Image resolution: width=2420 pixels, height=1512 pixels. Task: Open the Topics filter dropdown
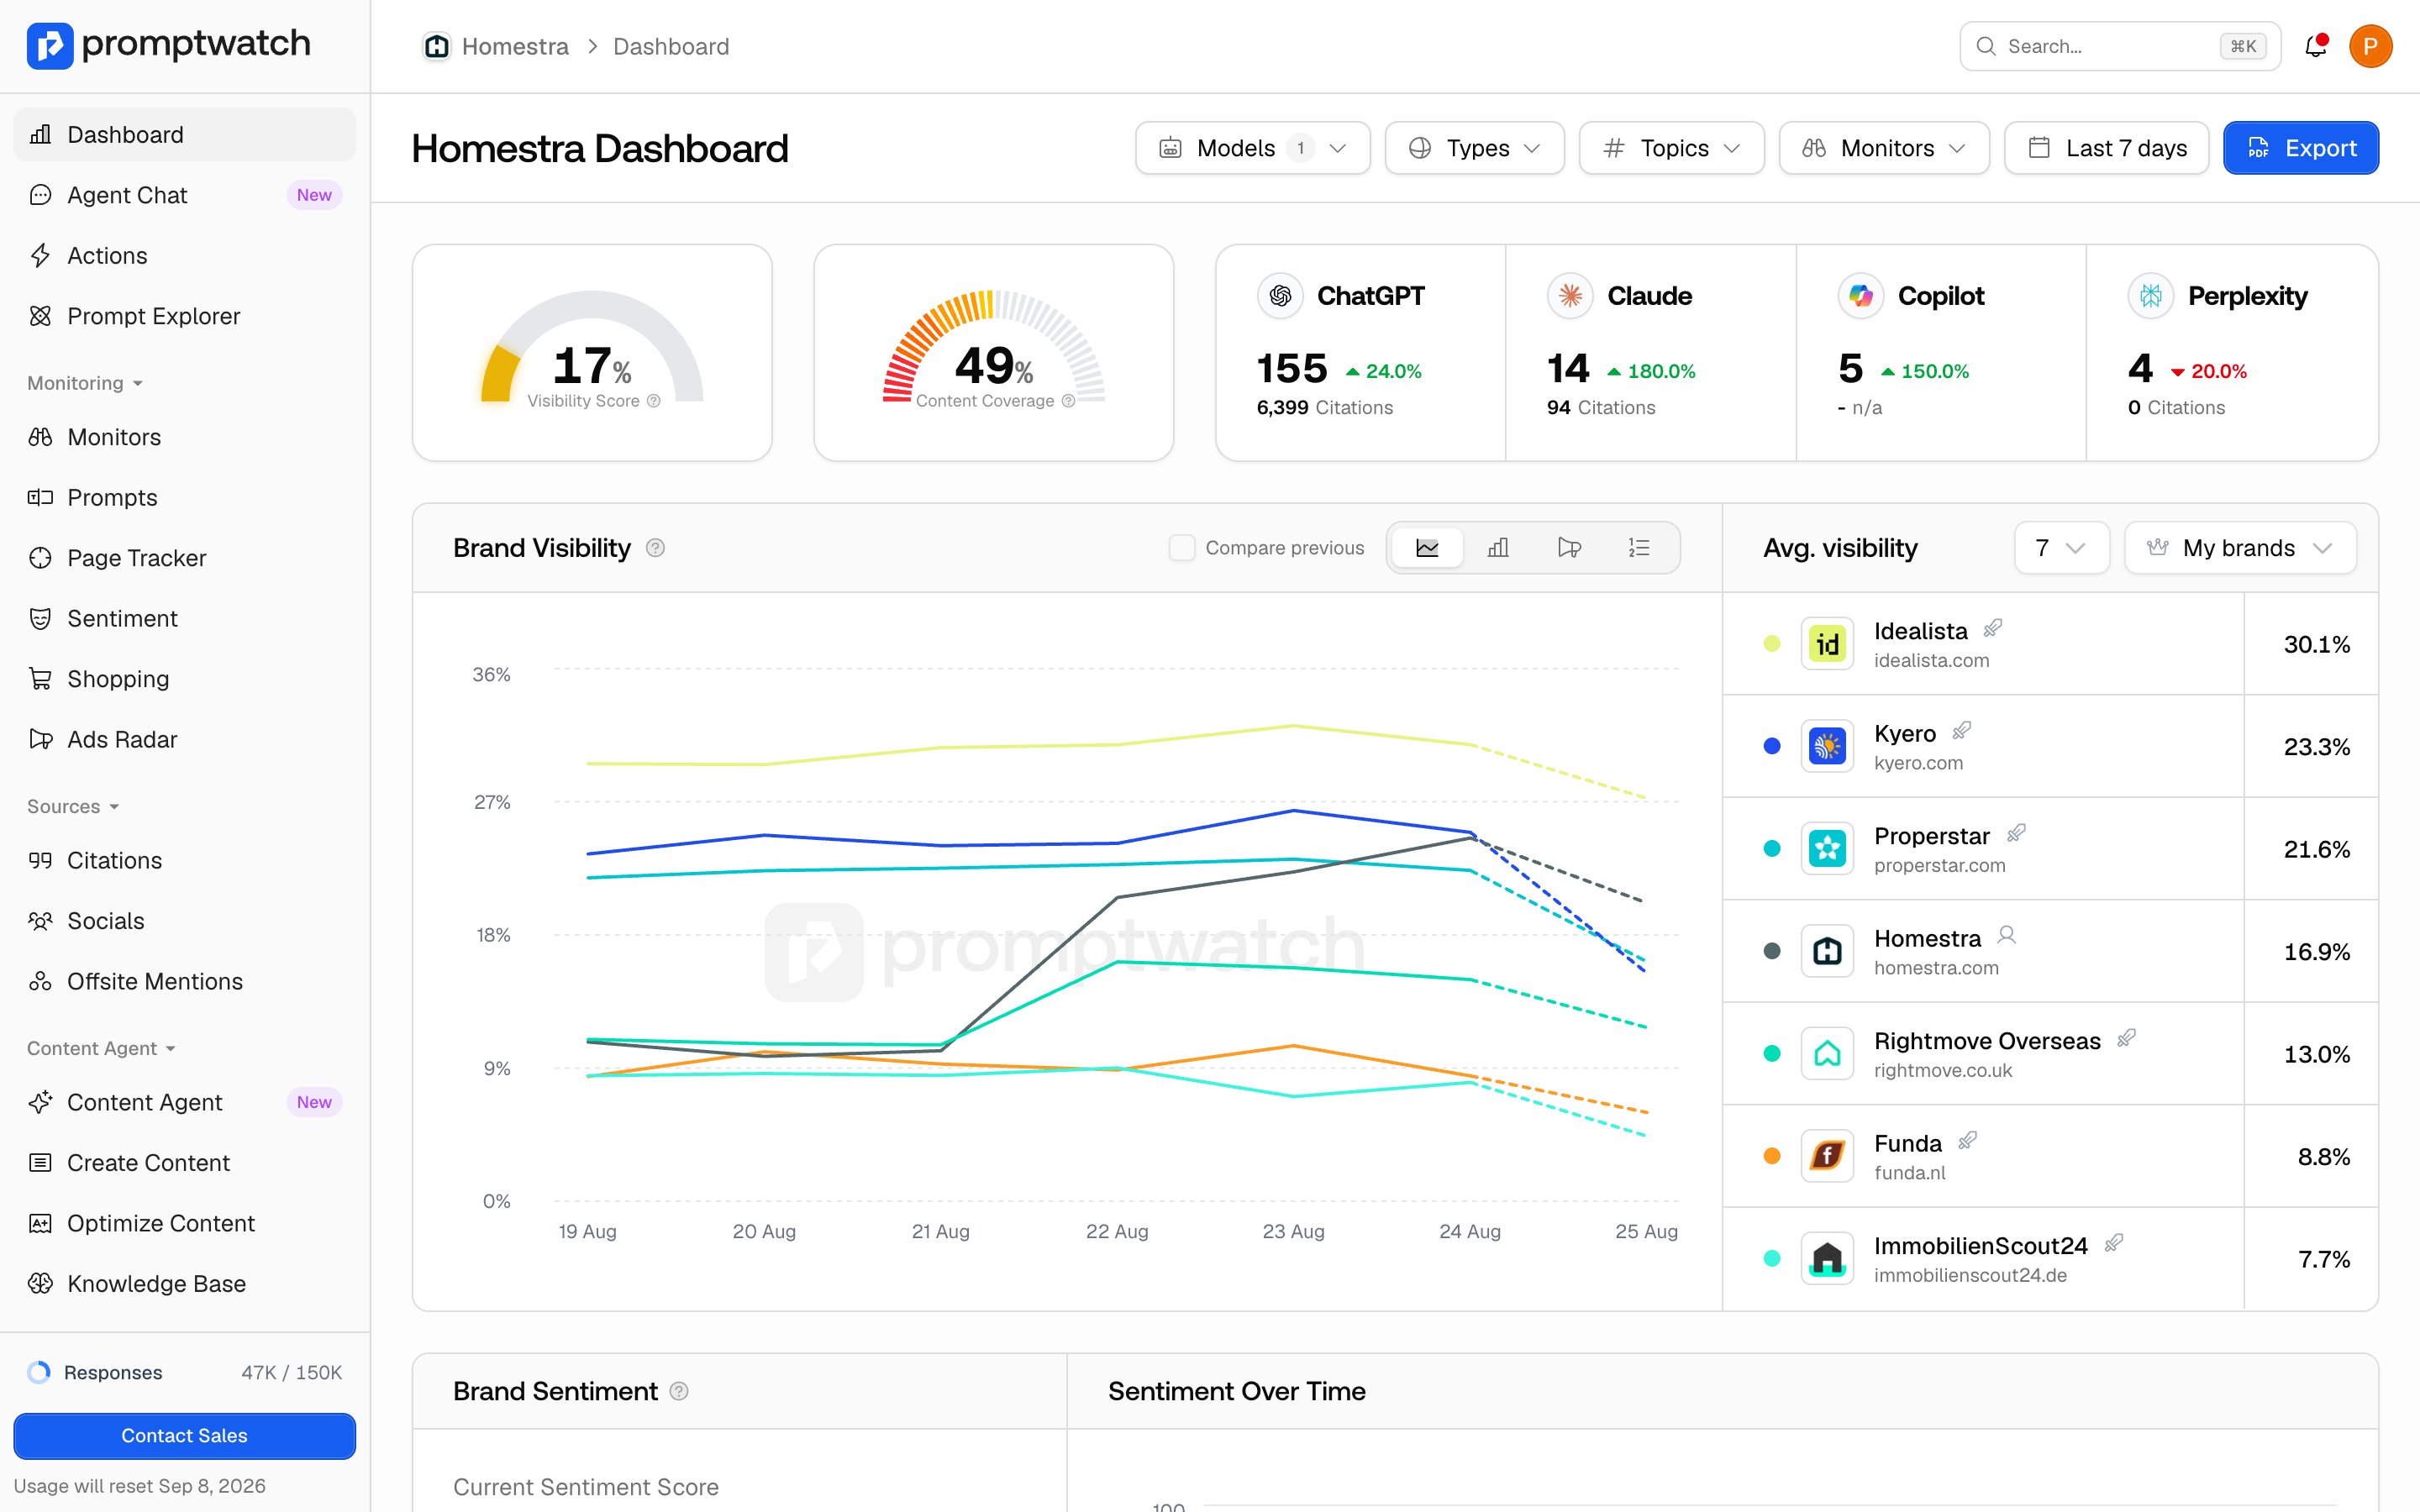(1671, 148)
